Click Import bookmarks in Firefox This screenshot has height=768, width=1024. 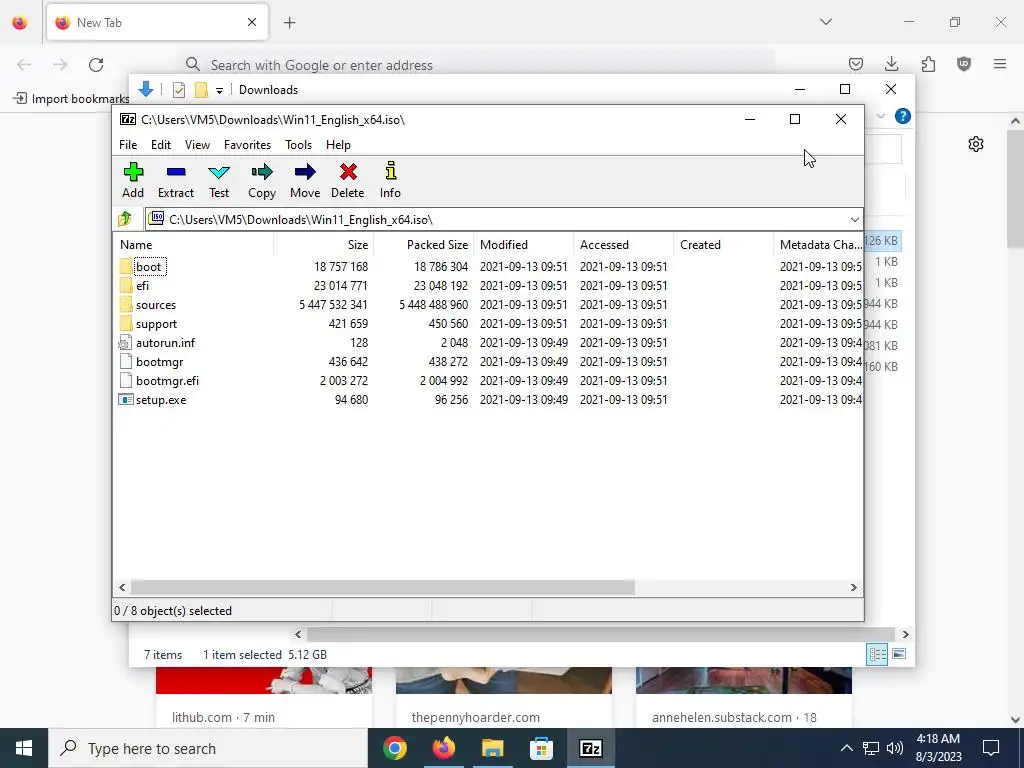coord(72,99)
